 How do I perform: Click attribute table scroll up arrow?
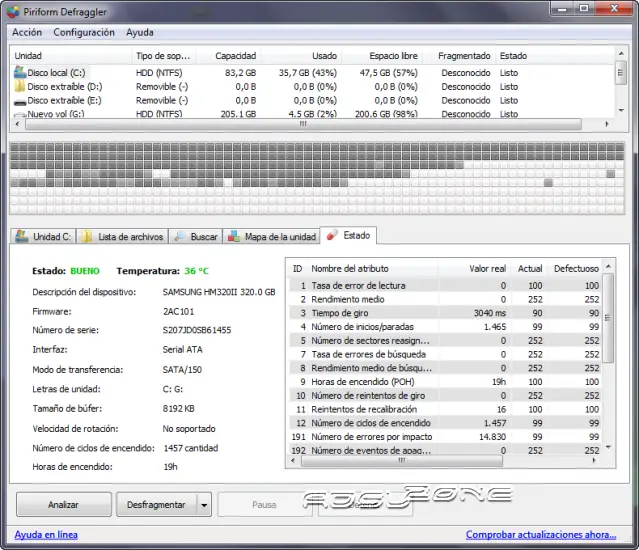608,266
